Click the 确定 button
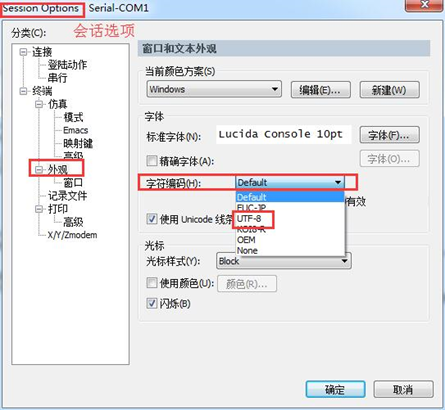The height and width of the screenshot is (410, 445). pyautogui.click(x=335, y=389)
